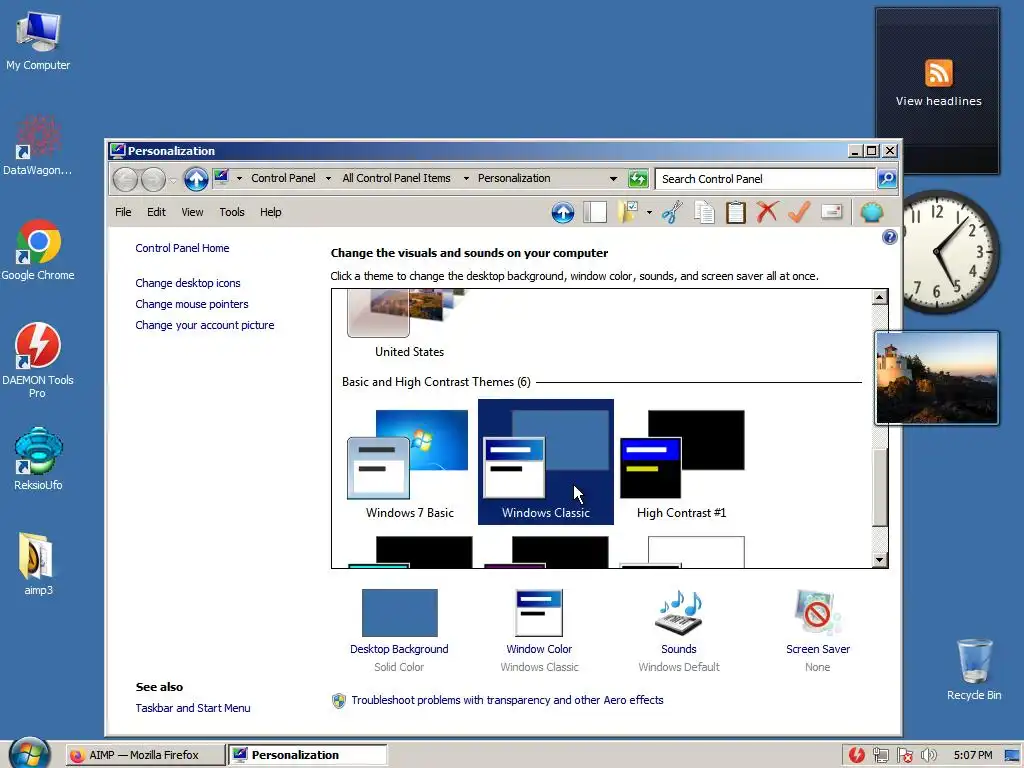This screenshot has width=1024, height=768.
Task: Click the green Refresh button
Action: [x=638, y=178]
